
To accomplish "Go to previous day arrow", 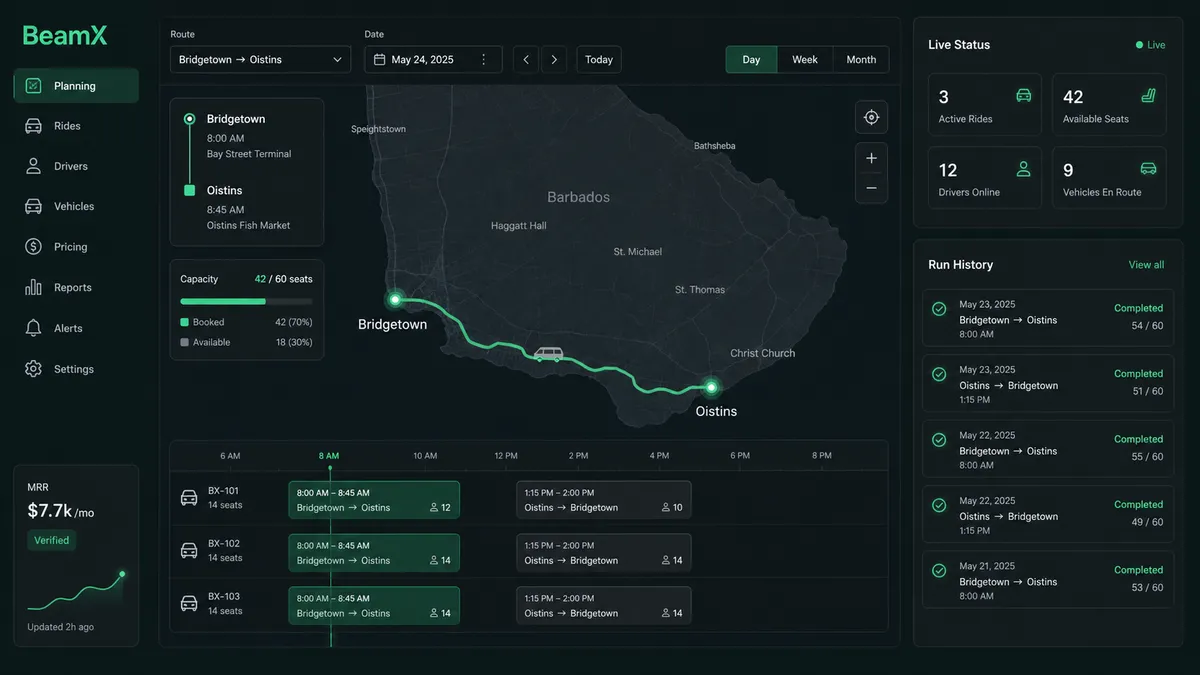I will click(526, 59).
